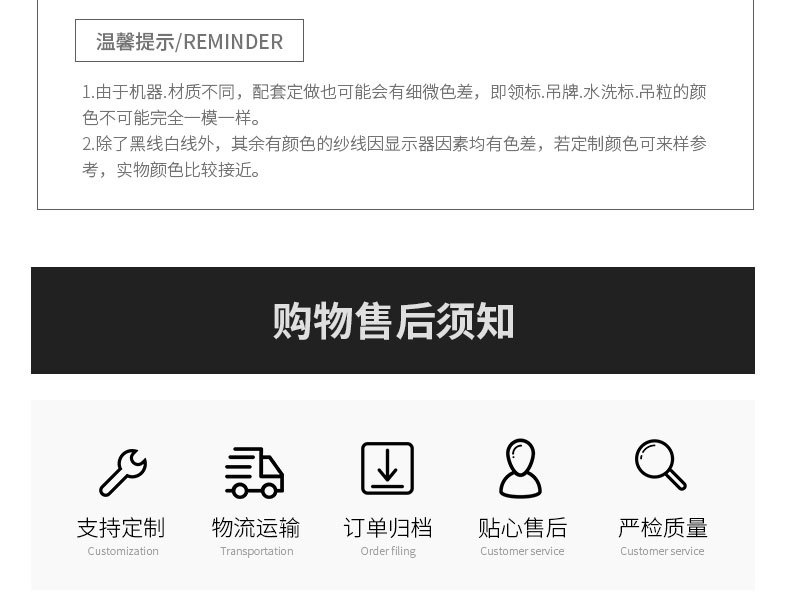Select the 物流运输 label
Screen dimensions: 790x605
[x=255, y=528]
